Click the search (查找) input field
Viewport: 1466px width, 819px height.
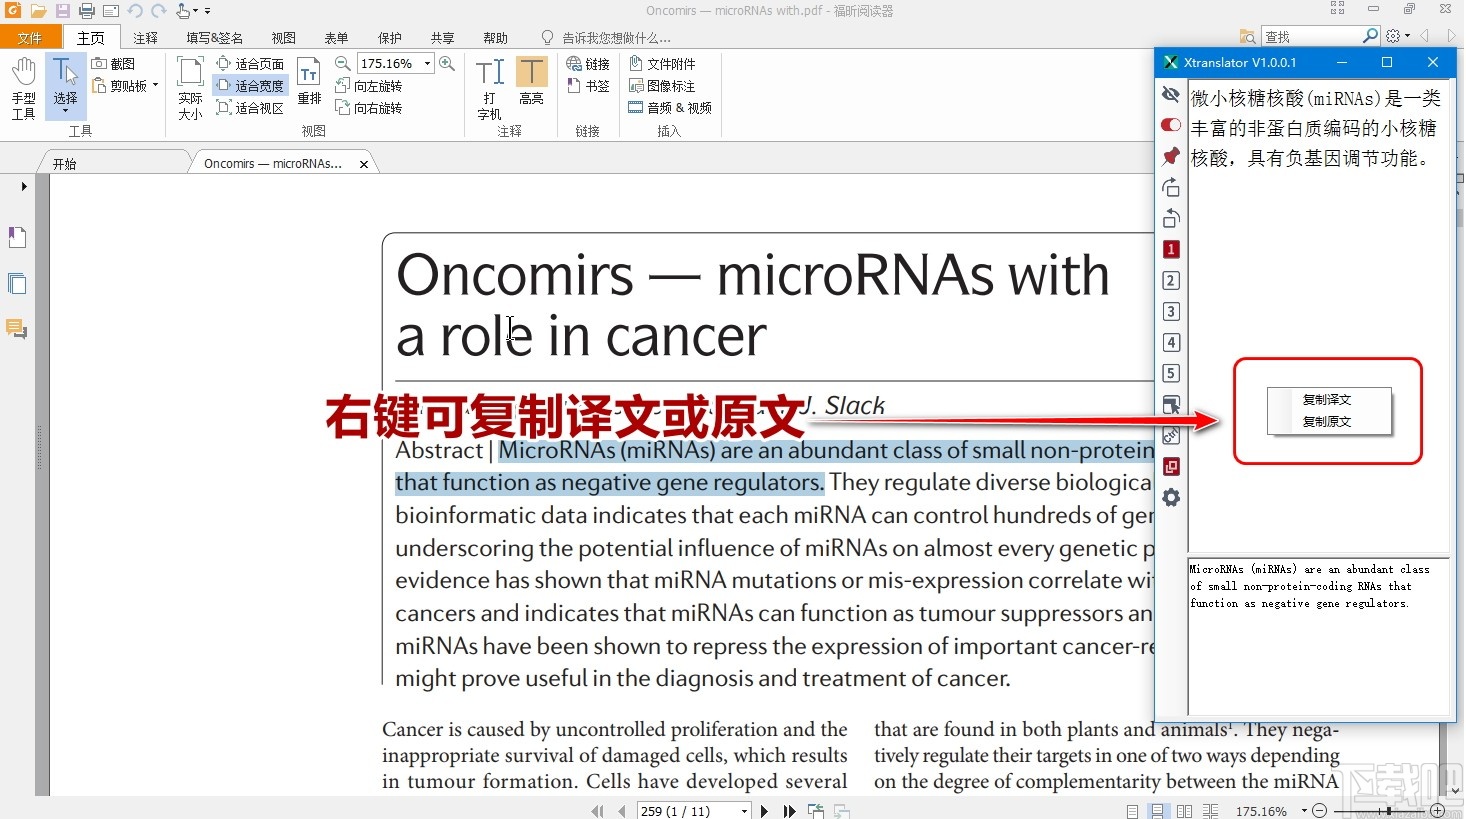pyautogui.click(x=1311, y=36)
